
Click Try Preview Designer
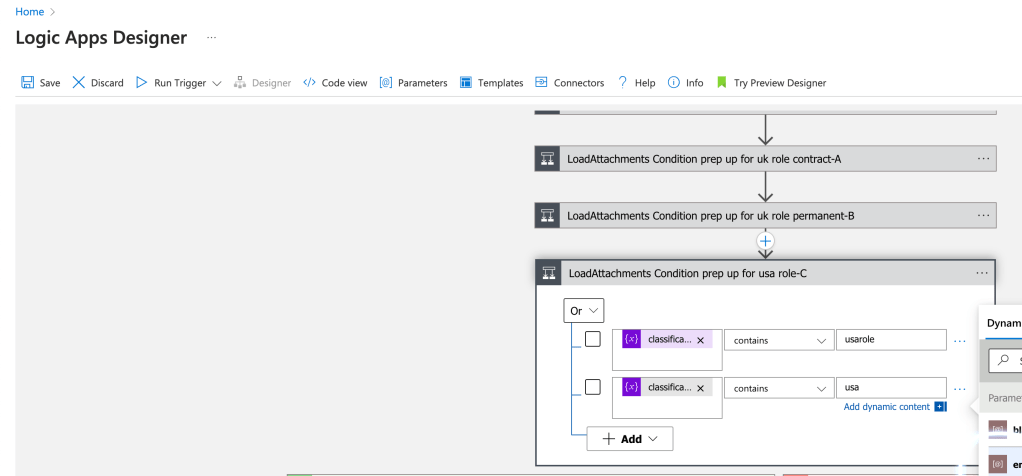click(x=771, y=83)
